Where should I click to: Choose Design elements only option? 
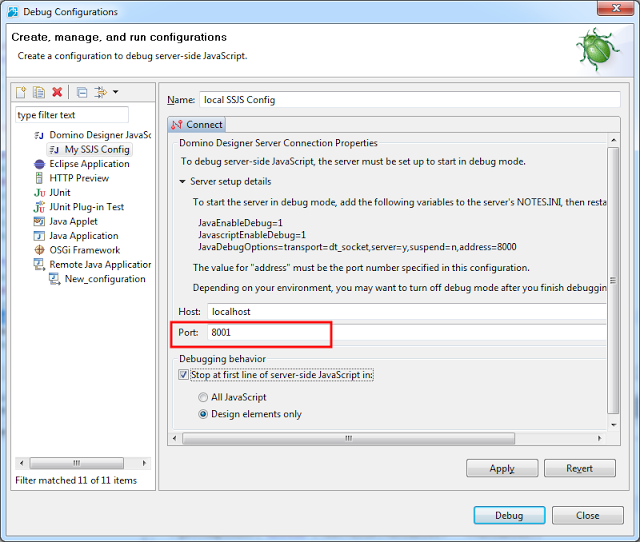click(203, 414)
